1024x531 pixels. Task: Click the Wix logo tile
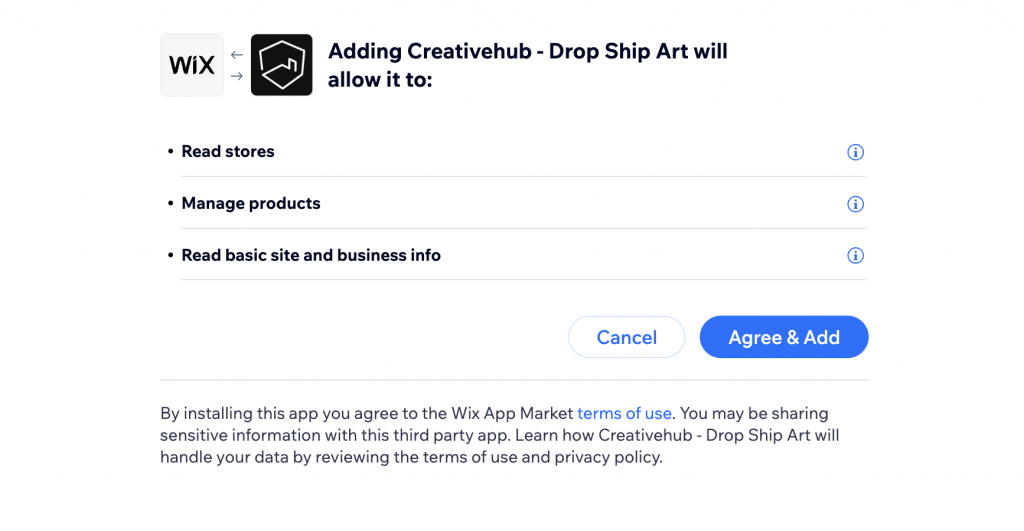(192, 65)
